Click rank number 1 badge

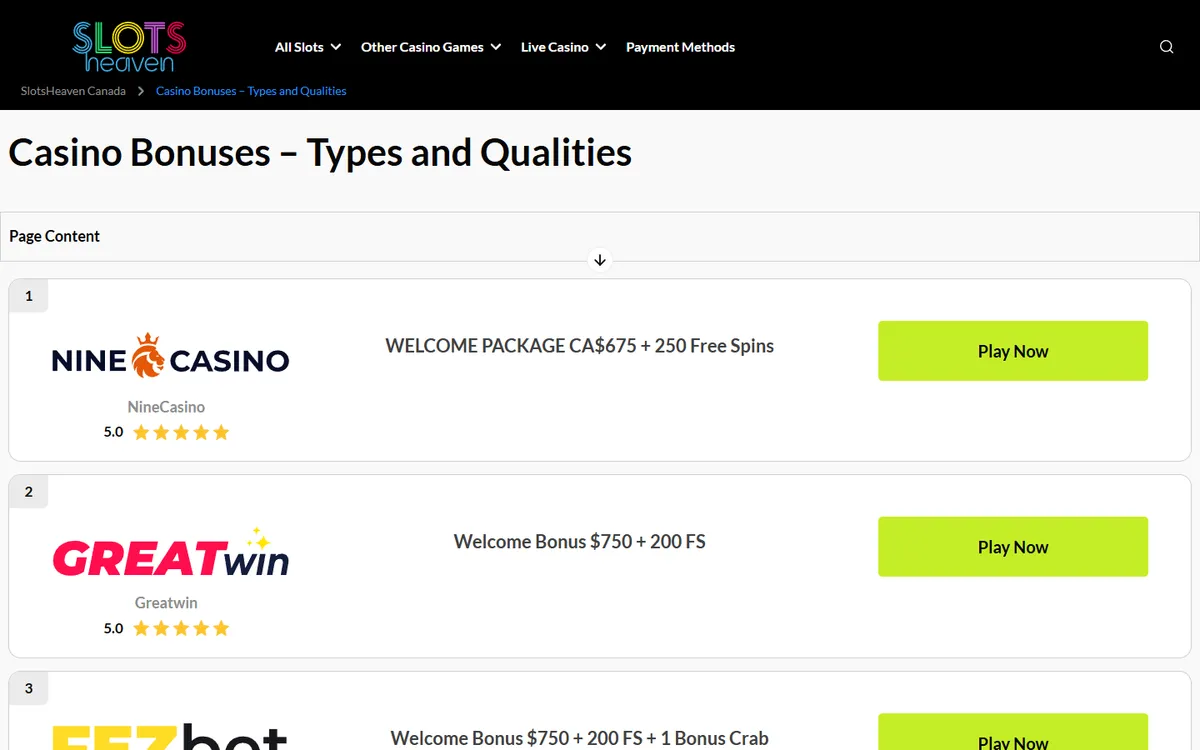pyautogui.click(x=29, y=296)
